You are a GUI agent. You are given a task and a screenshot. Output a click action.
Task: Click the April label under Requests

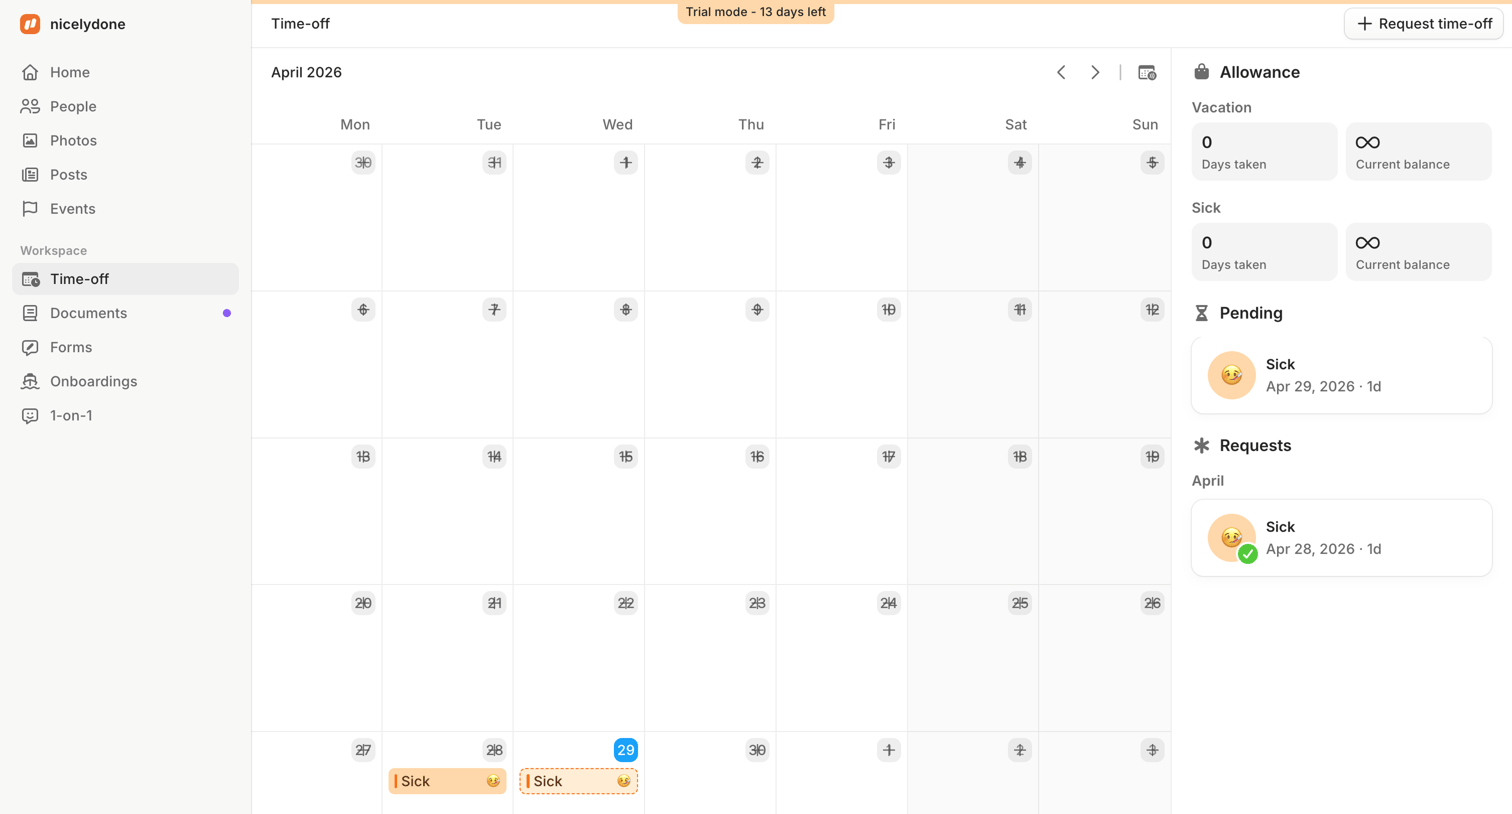[1208, 481]
